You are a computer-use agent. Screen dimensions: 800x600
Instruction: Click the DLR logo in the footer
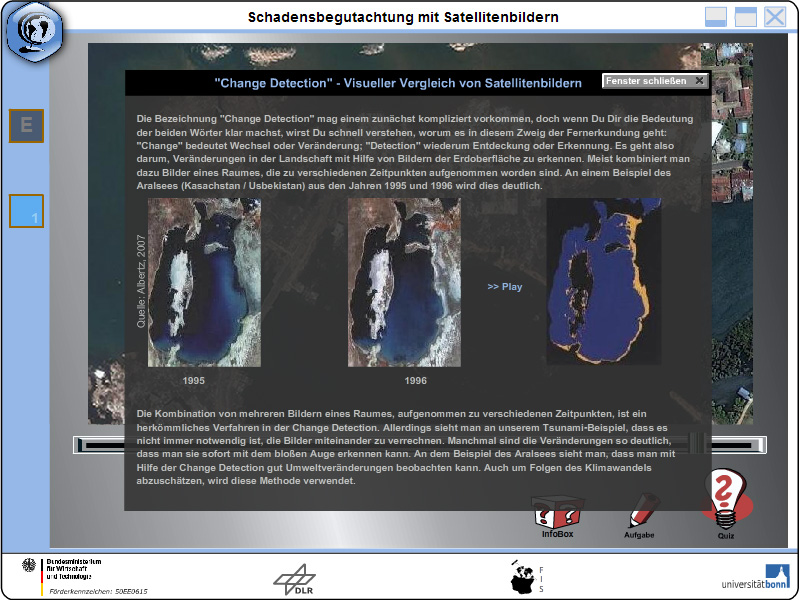(295, 580)
